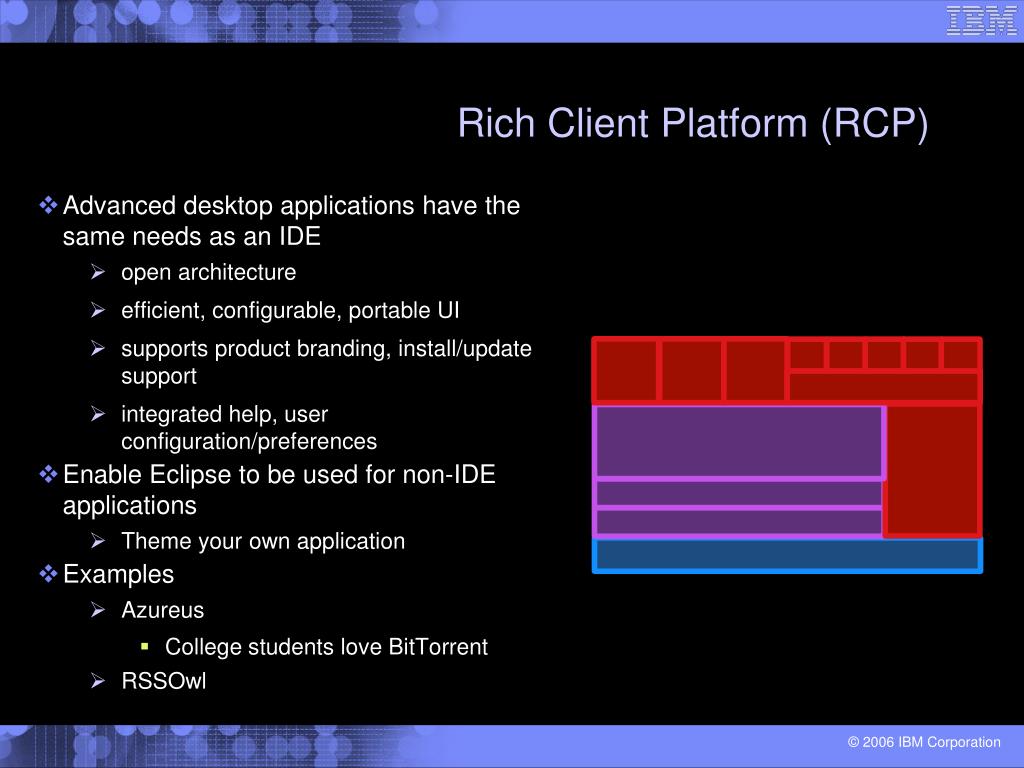Click the "Examples" heading bullet
The width and height of the screenshot is (1024, 768).
(118, 575)
